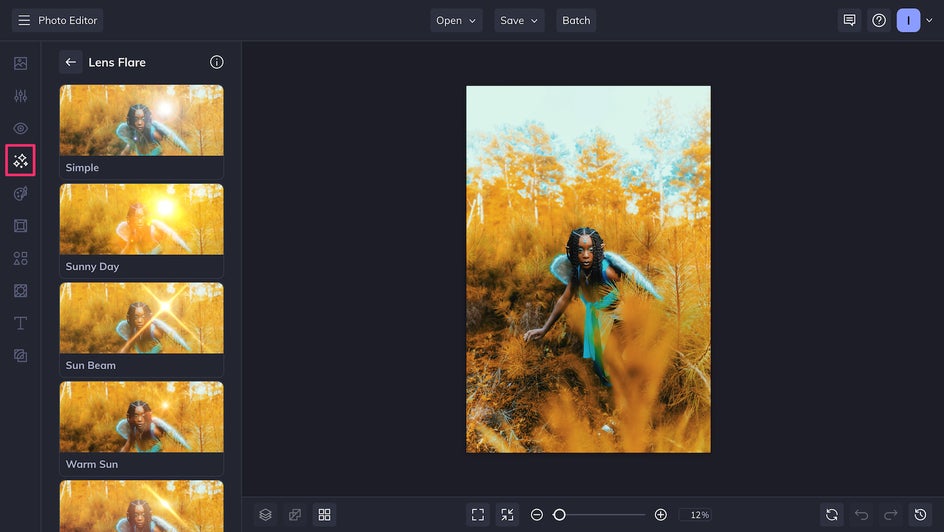Open the Effects sparkle tool in sidebar
Image resolution: width=944 pixels, height=532 pixels.
point(20,160)
